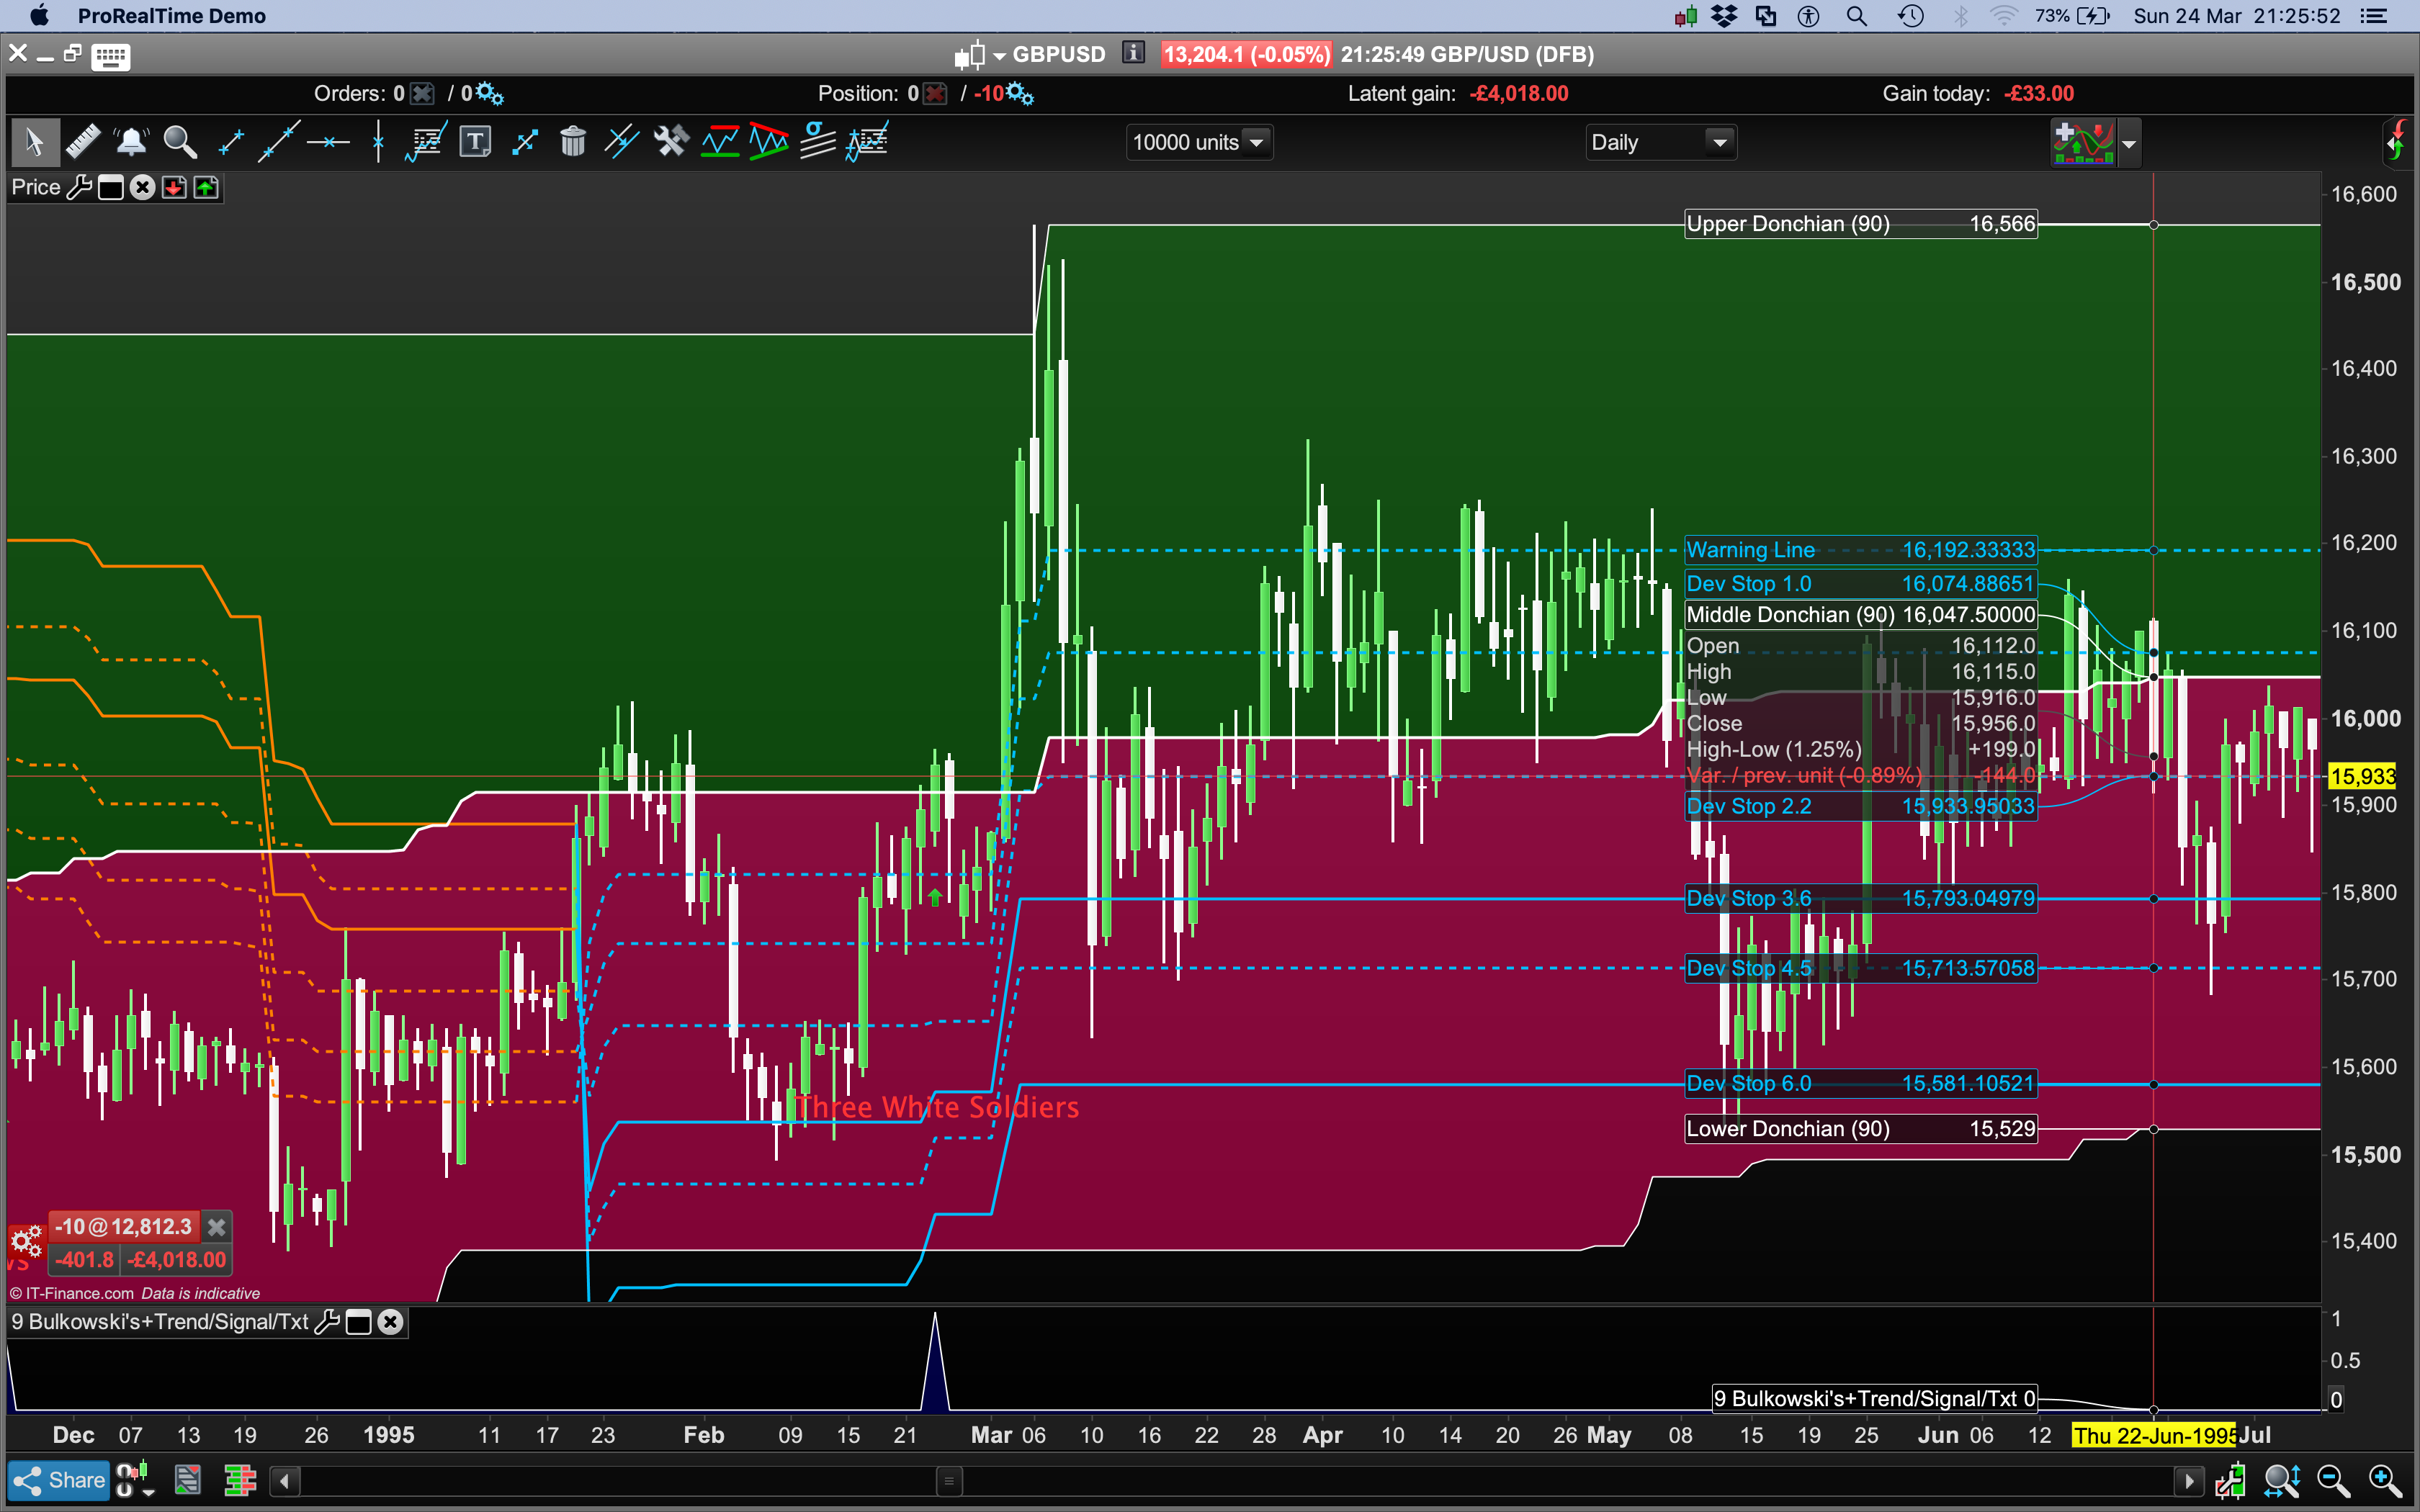The height and width of the screenshot is (1512, 2420).
Task: Open the alert bell tool
Action: tap(131, 142)
